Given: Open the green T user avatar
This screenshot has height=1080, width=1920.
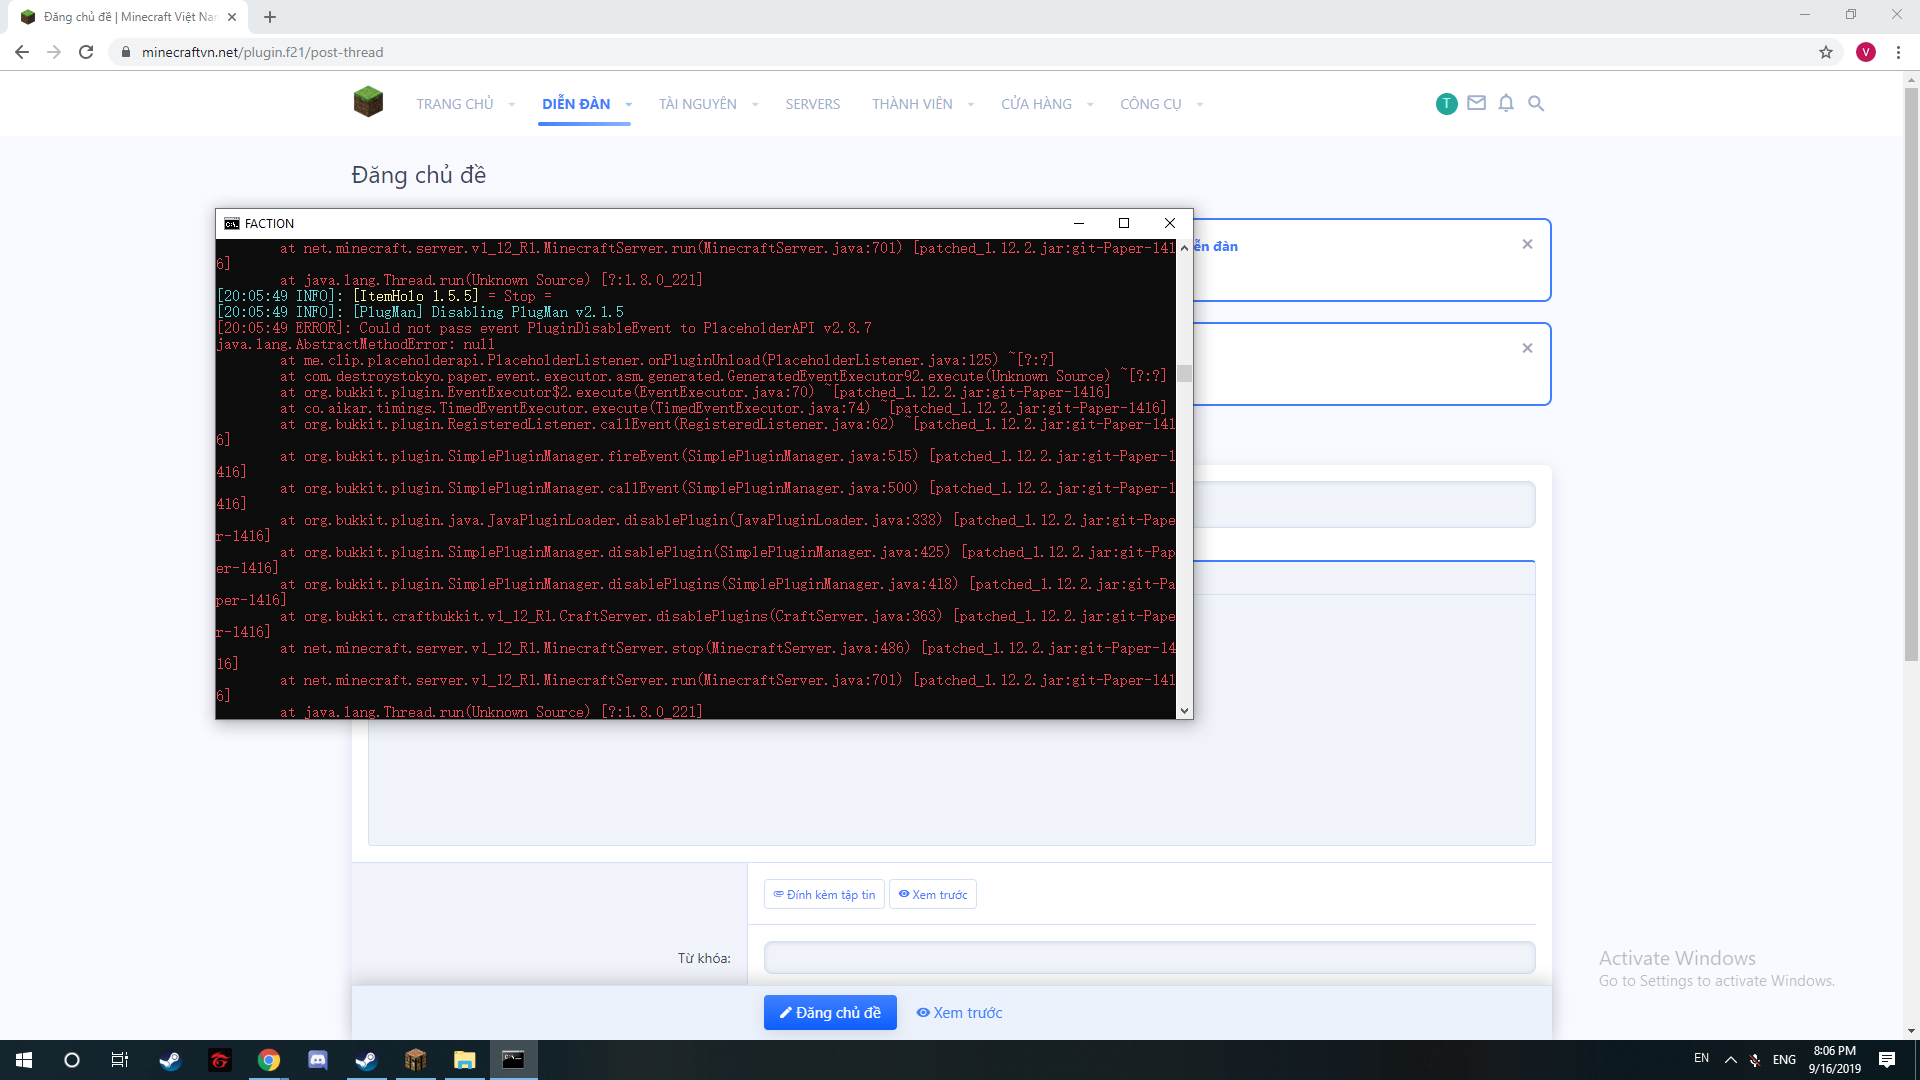Looking at the screenshot, I should pos(1446,103).
